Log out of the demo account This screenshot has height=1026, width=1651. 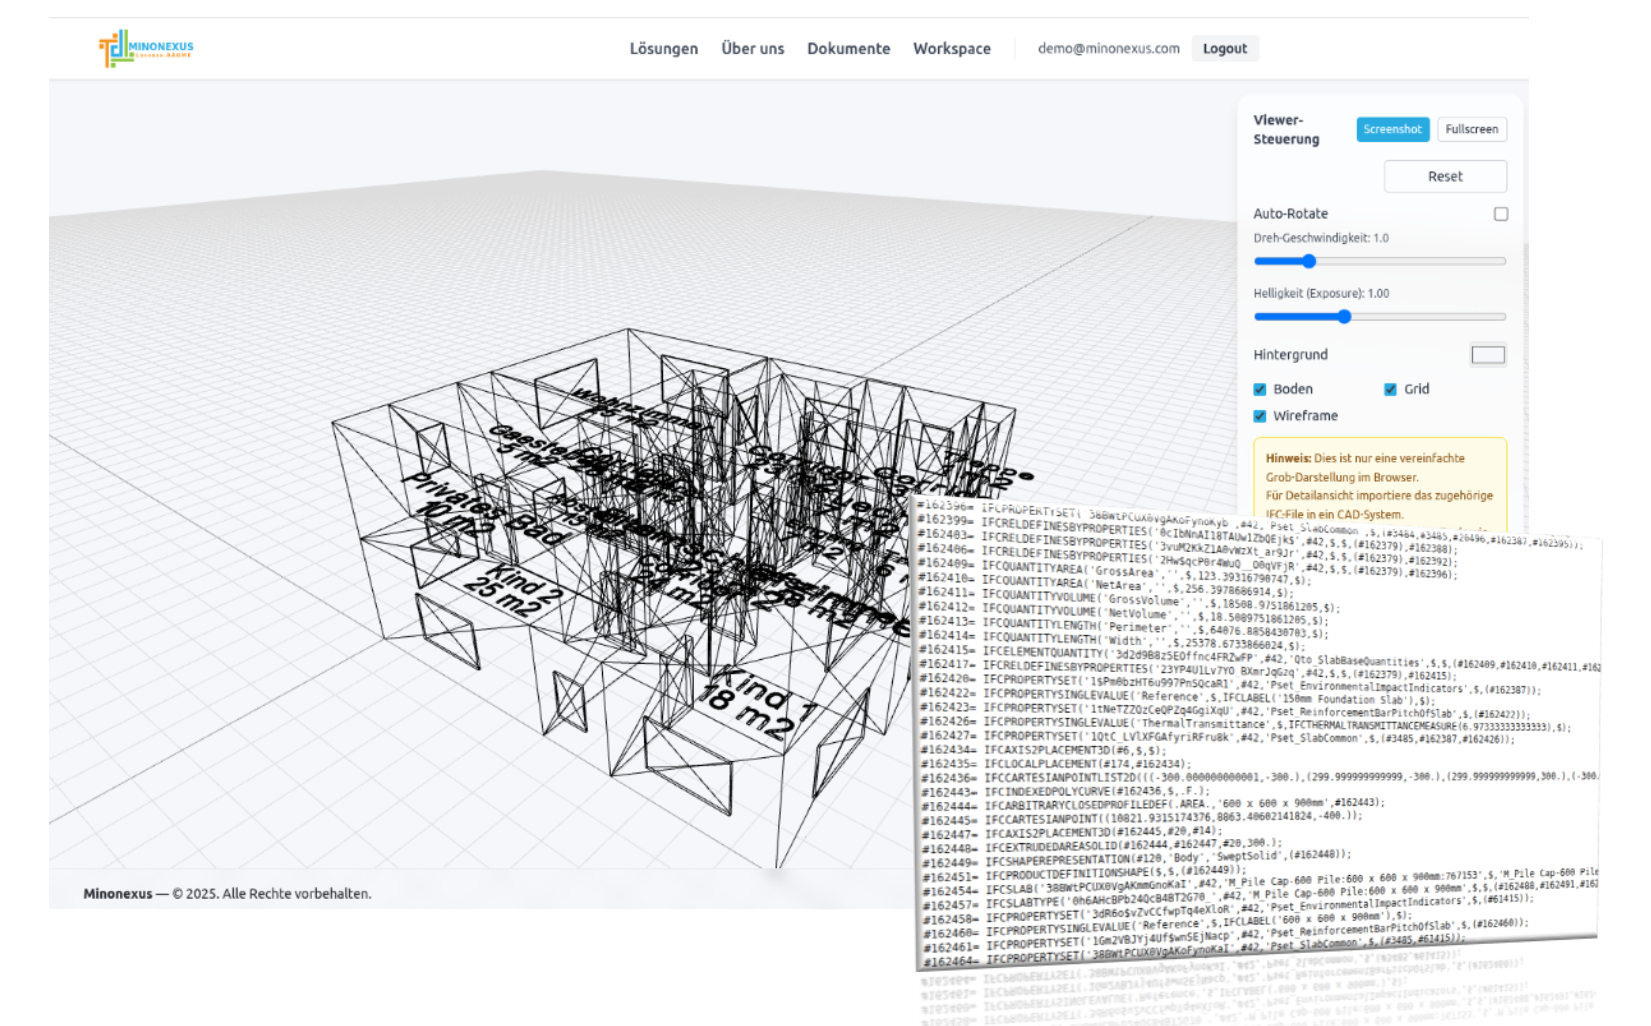[1224, 48]
